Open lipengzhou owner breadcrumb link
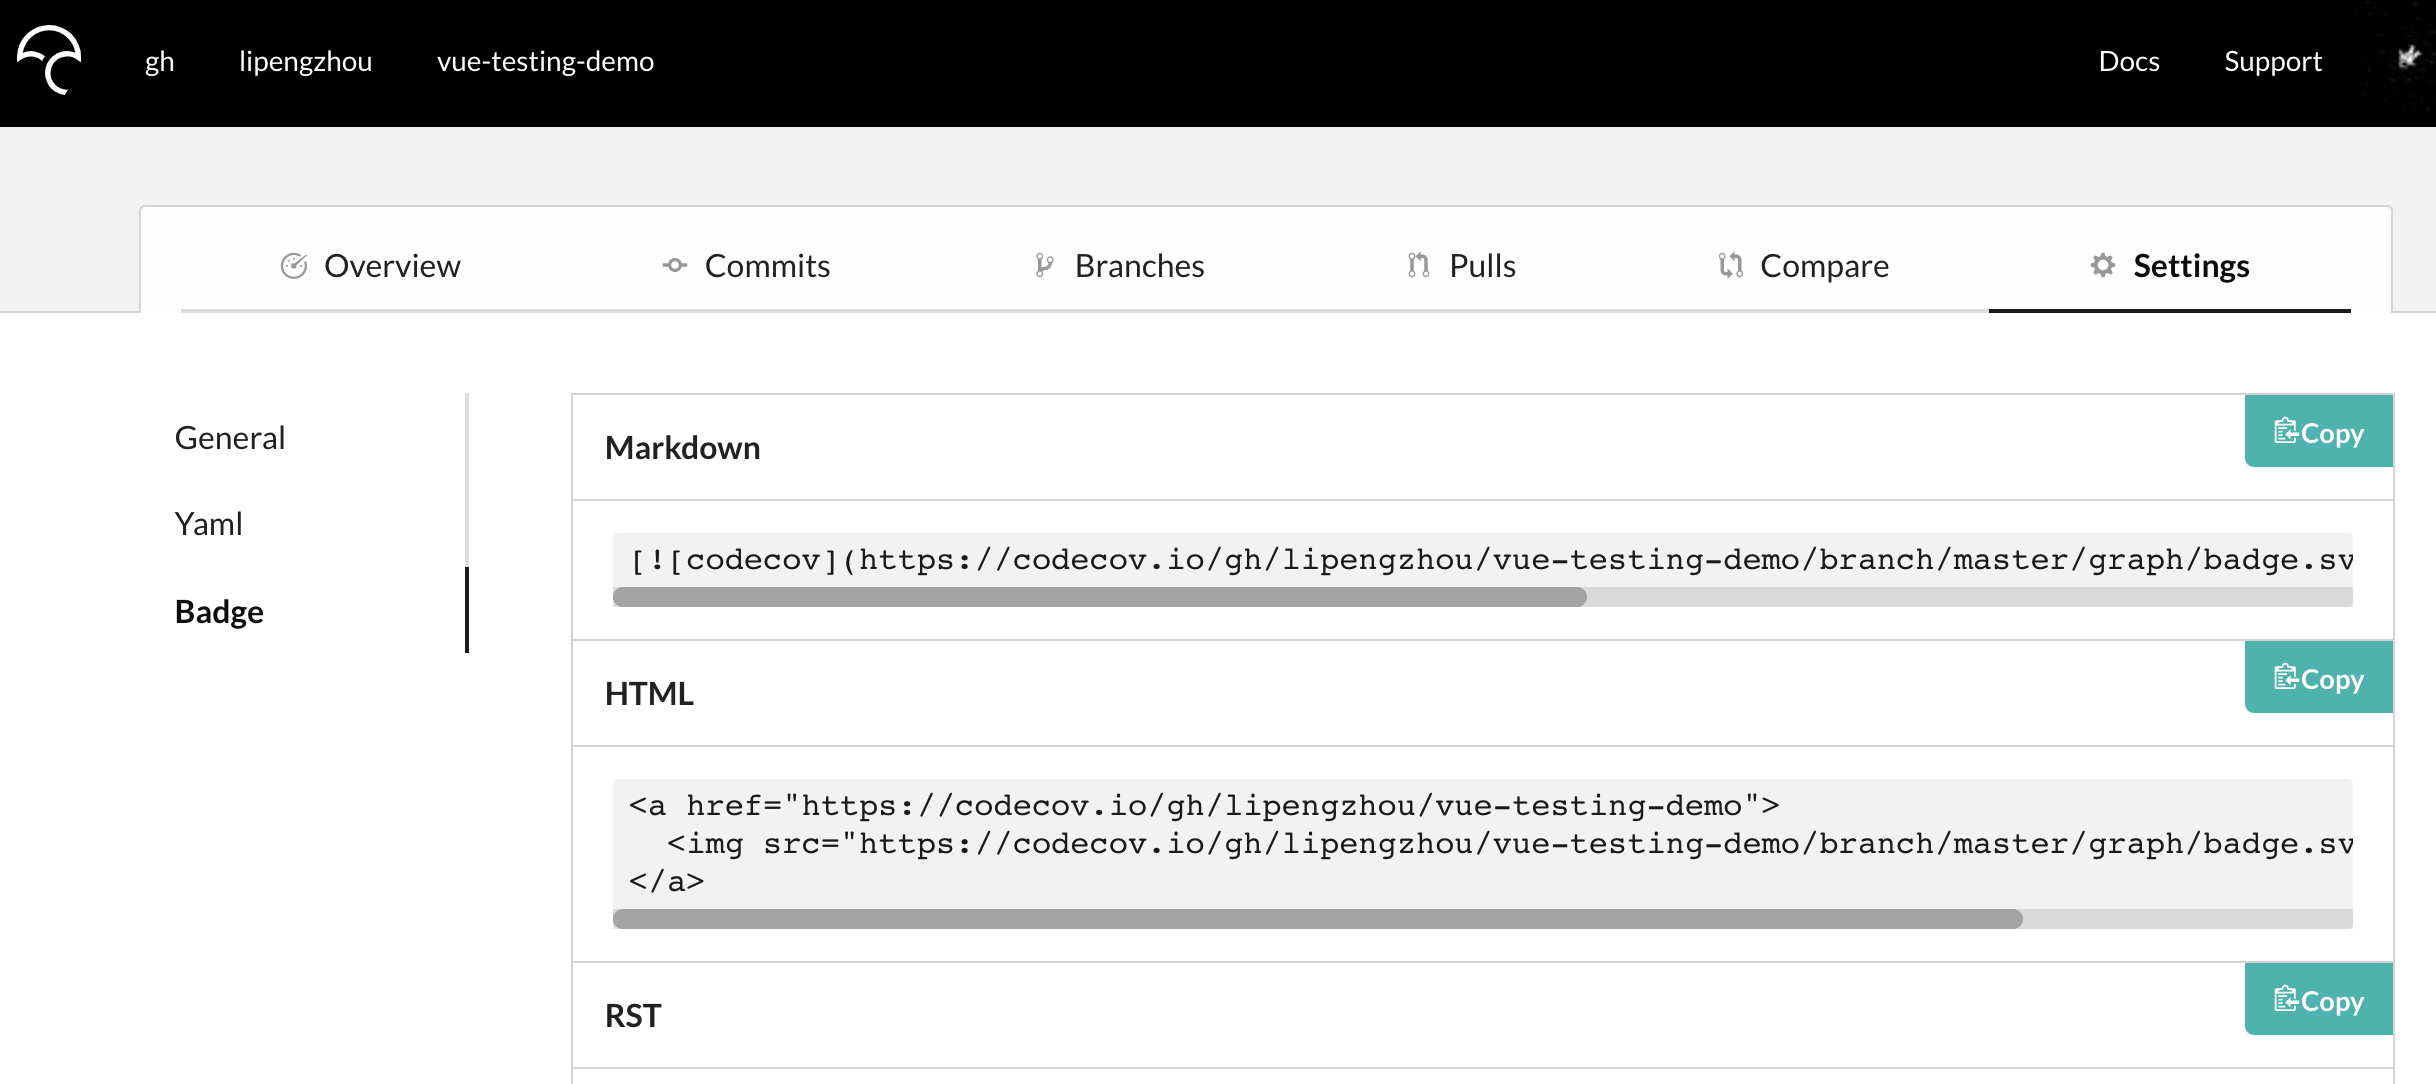The height and width of the screenshot is (1084, 2436). pos(305,61)
